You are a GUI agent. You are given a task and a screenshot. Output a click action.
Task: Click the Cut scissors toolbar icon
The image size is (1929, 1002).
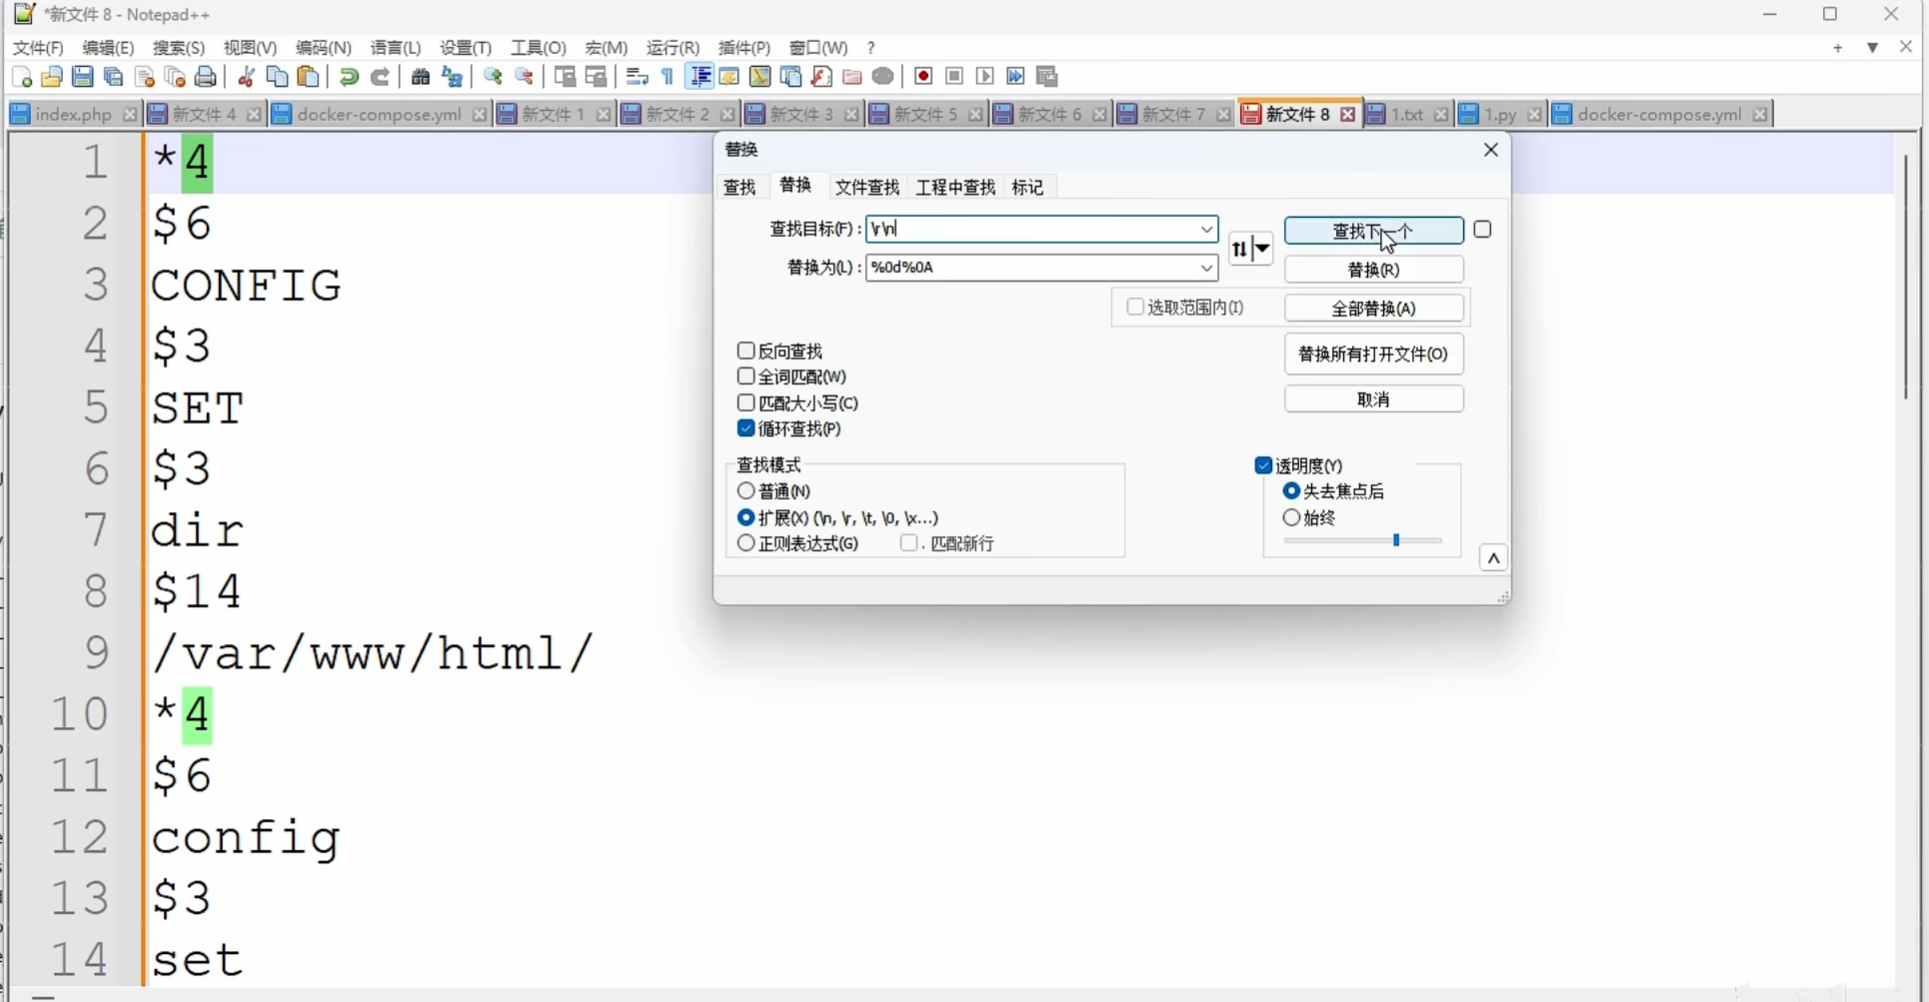click(x=246, y=77)
